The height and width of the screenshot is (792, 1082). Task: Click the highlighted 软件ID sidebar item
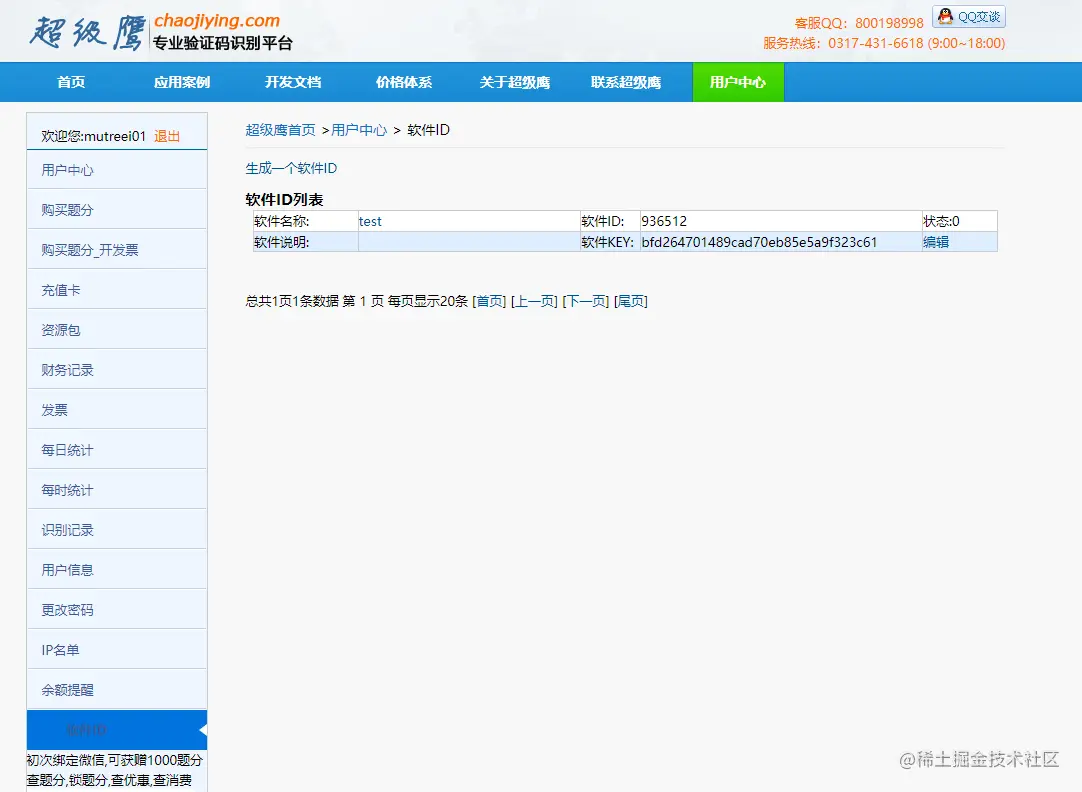pos(117,730)
